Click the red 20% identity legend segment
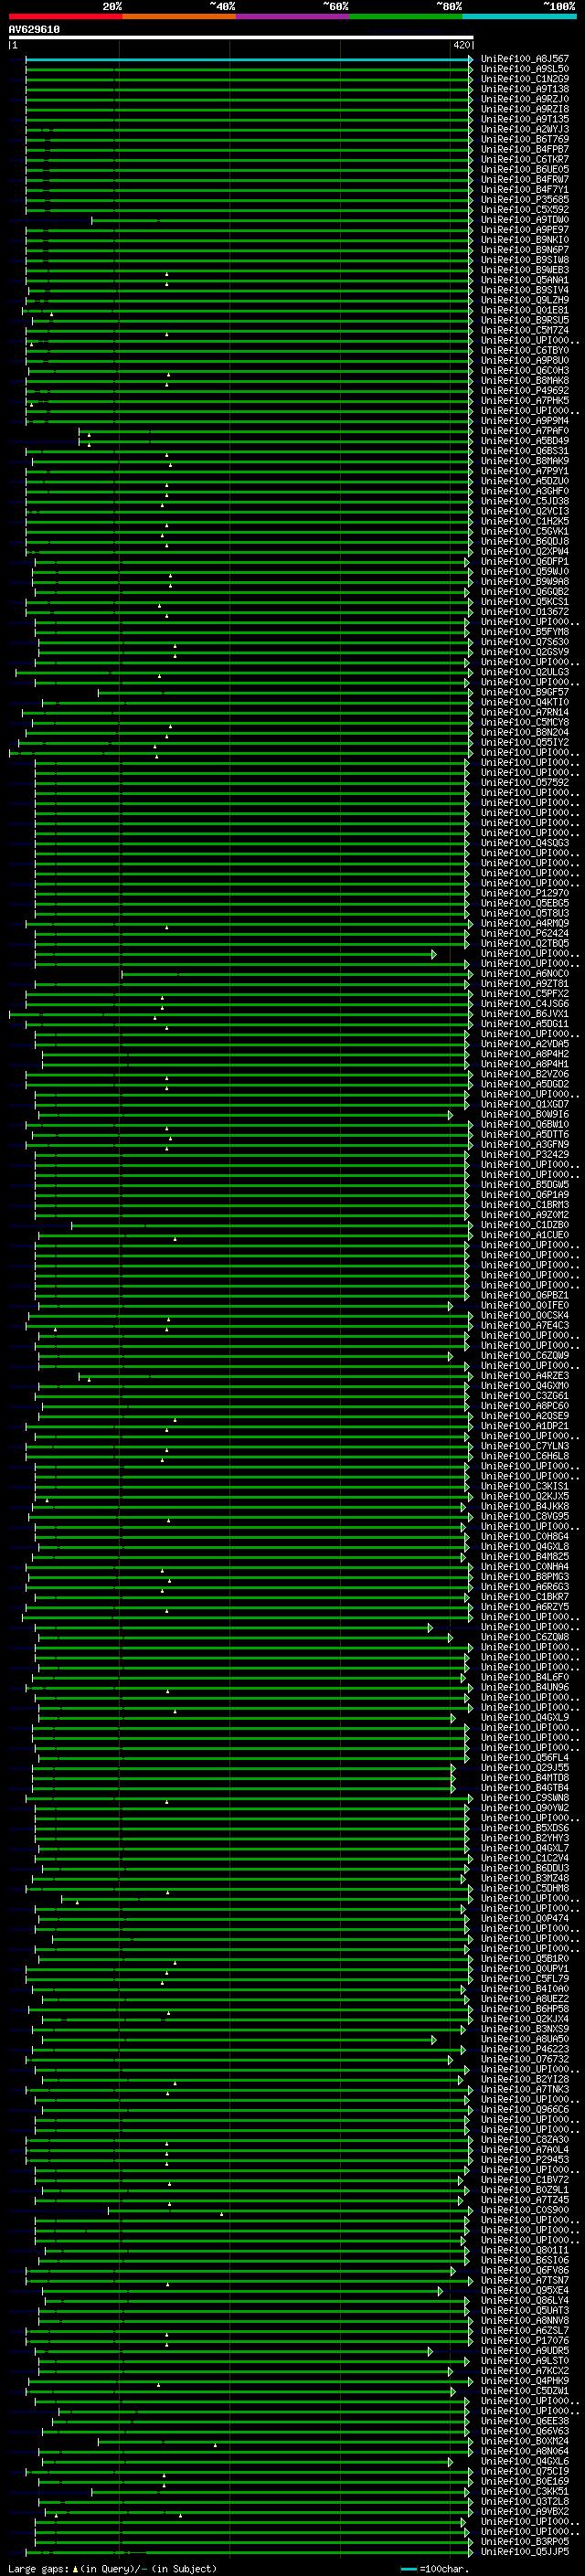The width and height of the screenshot is (585, 2576). pos(65,16)
